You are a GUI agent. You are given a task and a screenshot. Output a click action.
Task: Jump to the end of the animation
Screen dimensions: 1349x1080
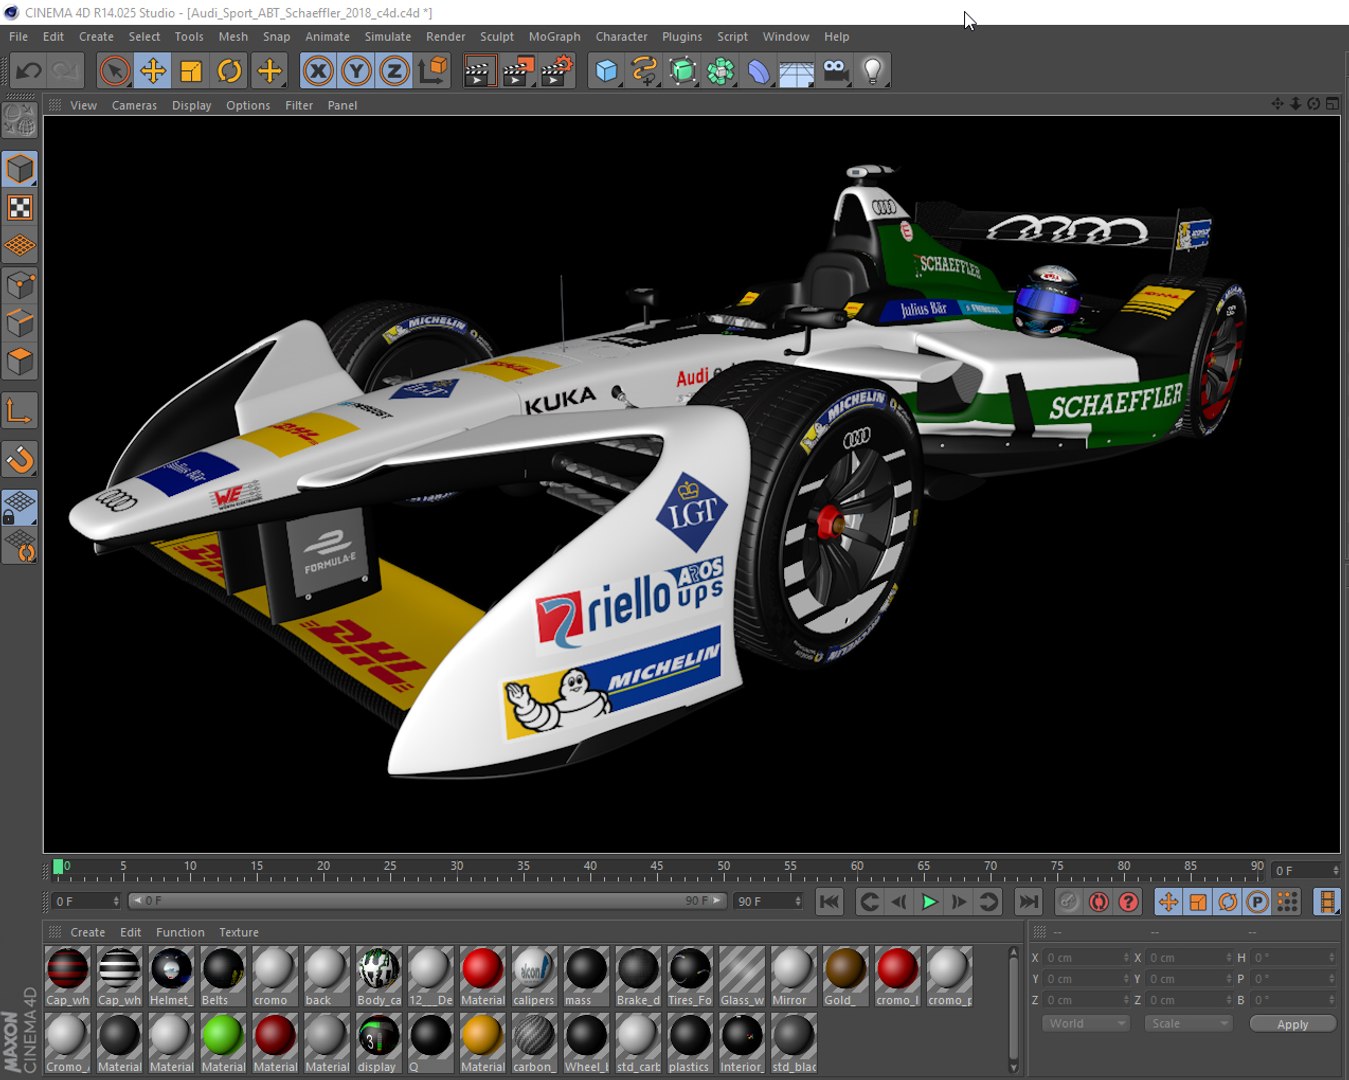click(1028, 902)
